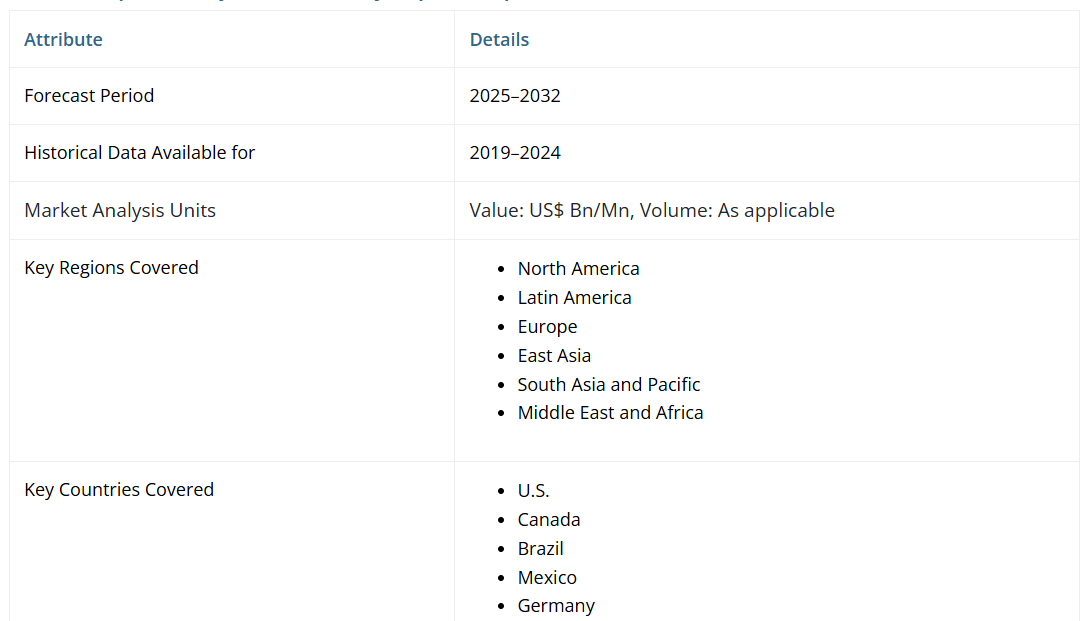This screenshot has height=621, width=1085.
Task: Select South Asia and Pacific entry
Action: coord(608,385)
